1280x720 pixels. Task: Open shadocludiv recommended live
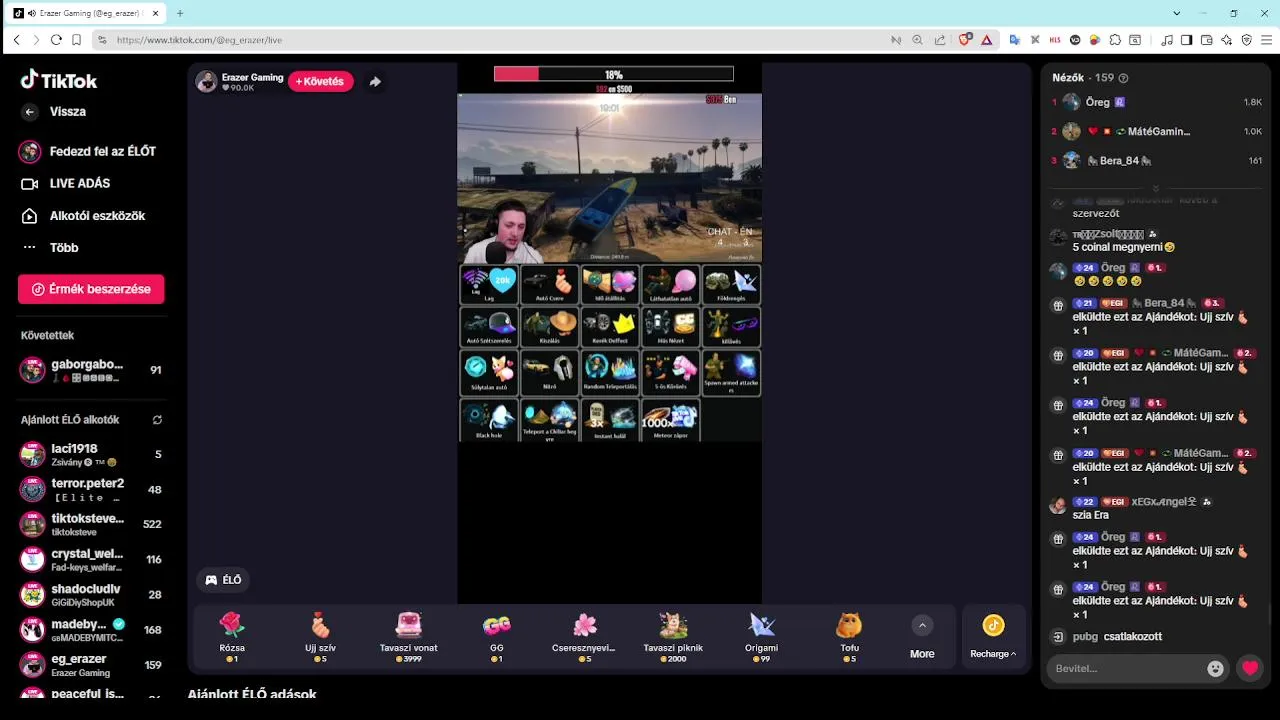coord(92,595)
